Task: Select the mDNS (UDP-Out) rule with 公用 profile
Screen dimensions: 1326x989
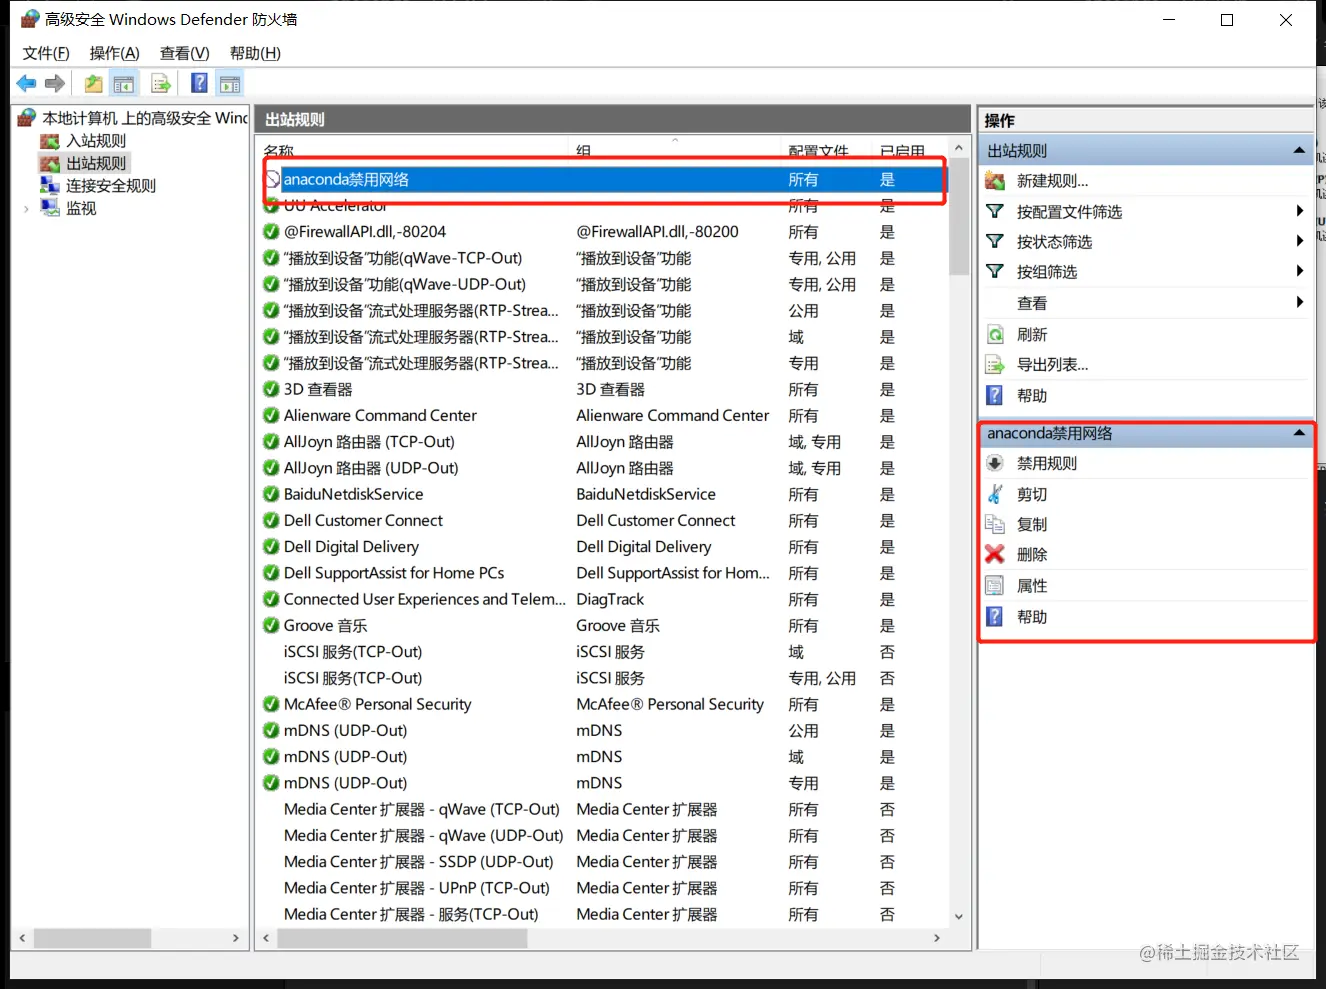Action: tap(345, 730)
